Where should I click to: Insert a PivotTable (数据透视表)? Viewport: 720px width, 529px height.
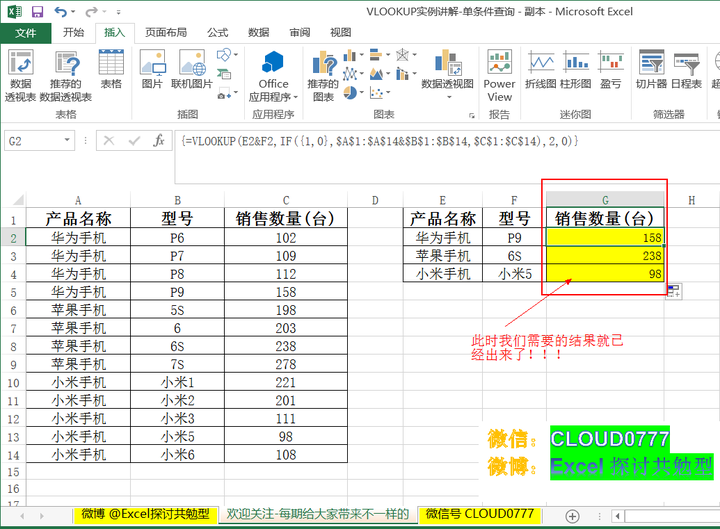click(x=20, y=76)
